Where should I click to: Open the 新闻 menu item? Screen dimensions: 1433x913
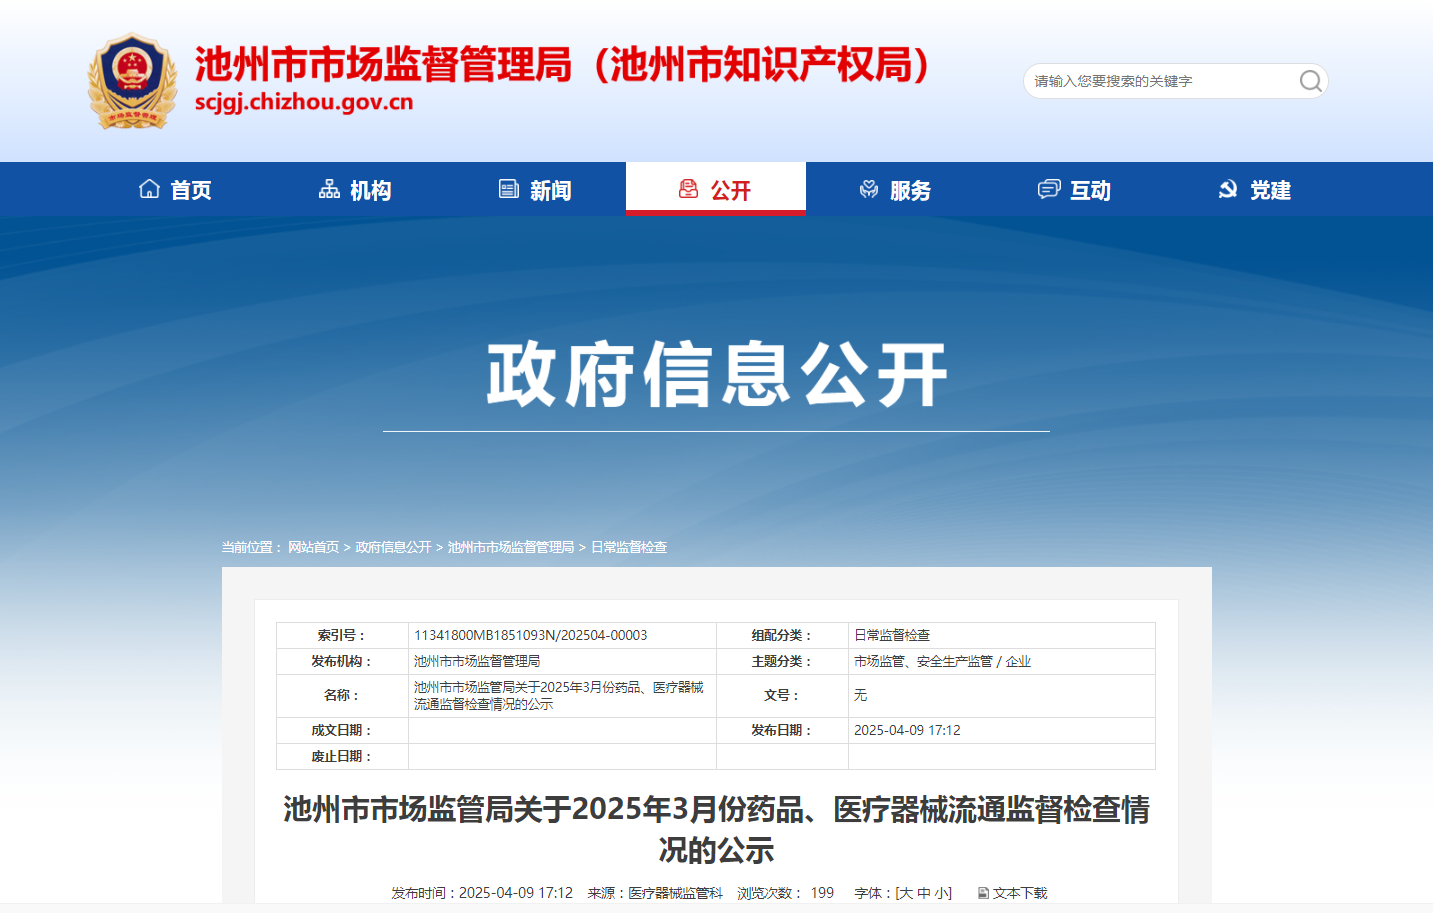pos(550,190)
